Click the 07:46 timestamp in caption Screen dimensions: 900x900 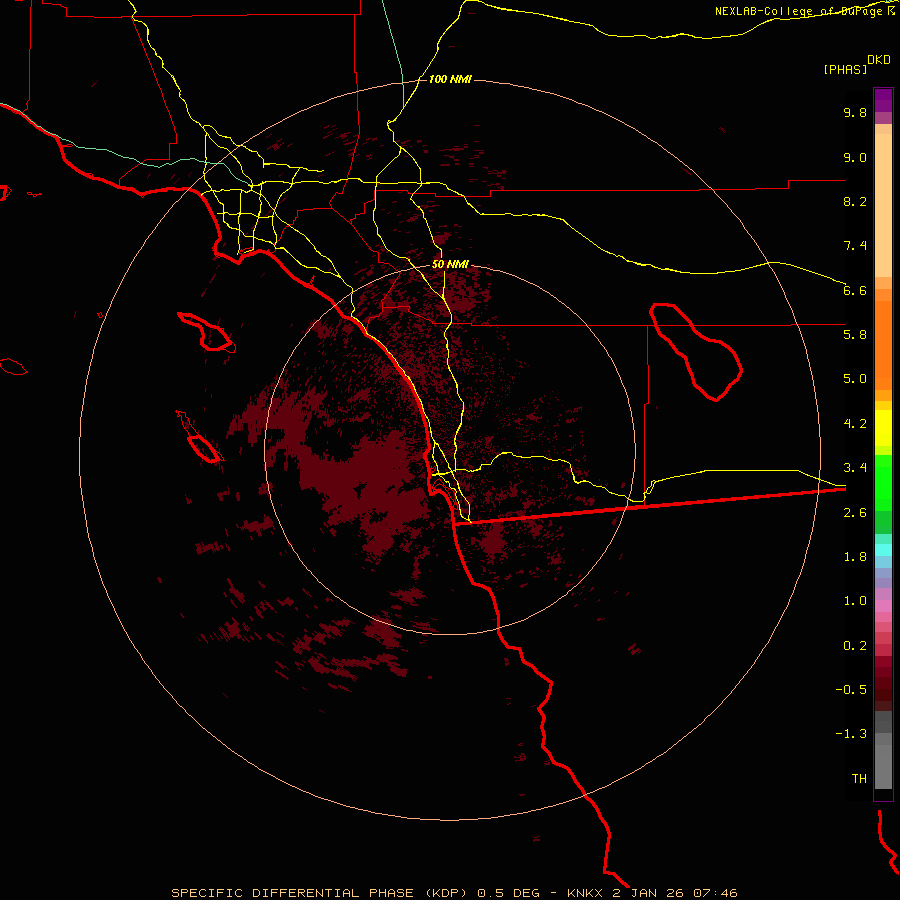coord(715,893)
